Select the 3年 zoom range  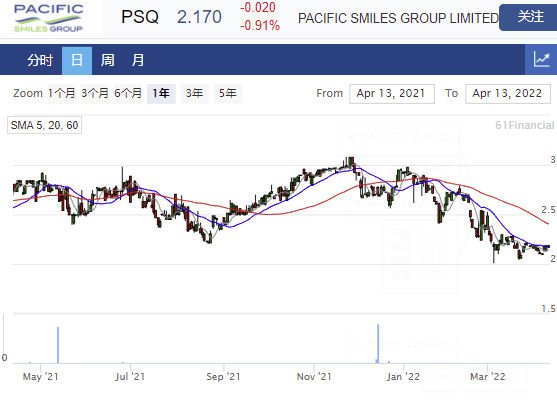[194, 94]
